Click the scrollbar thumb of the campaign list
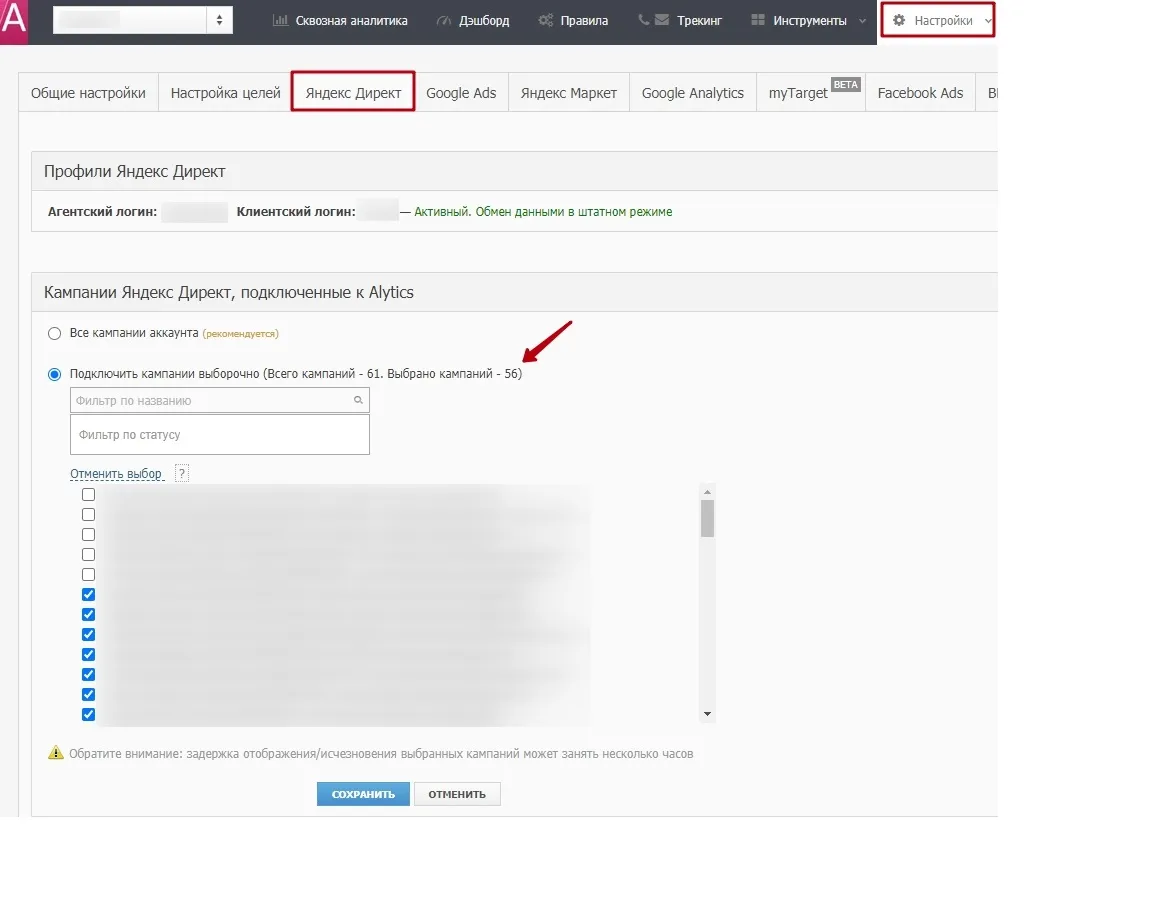The width and height of the screenshot is (1152, 912). [707, 518]
